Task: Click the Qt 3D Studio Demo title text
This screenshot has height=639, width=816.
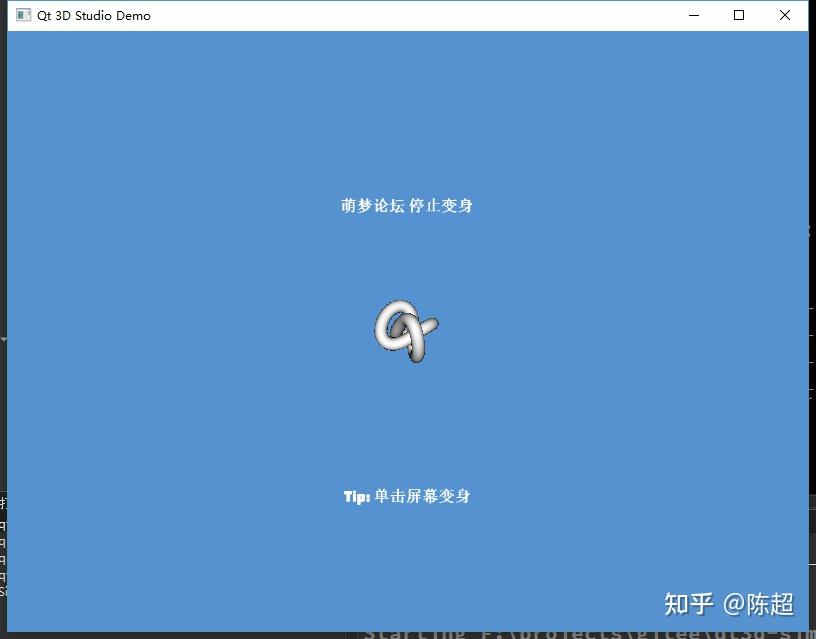Action: tap(94, 15)
